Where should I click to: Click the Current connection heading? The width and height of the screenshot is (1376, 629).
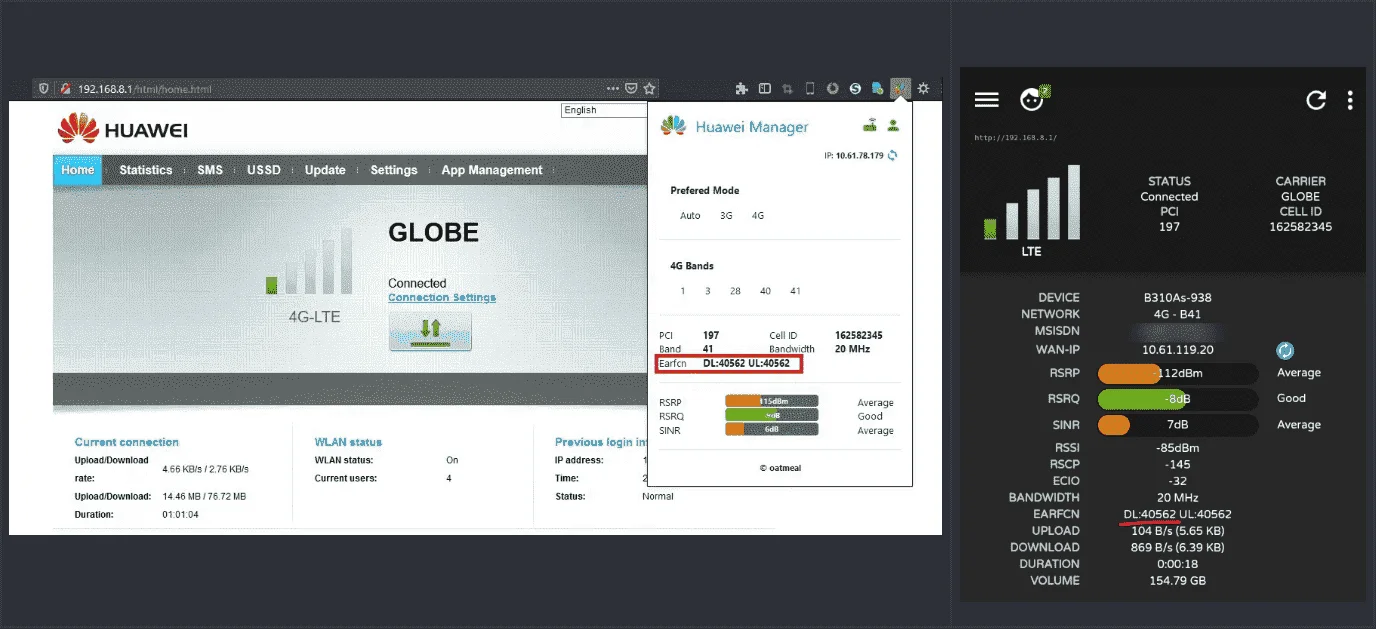[127, 442]
